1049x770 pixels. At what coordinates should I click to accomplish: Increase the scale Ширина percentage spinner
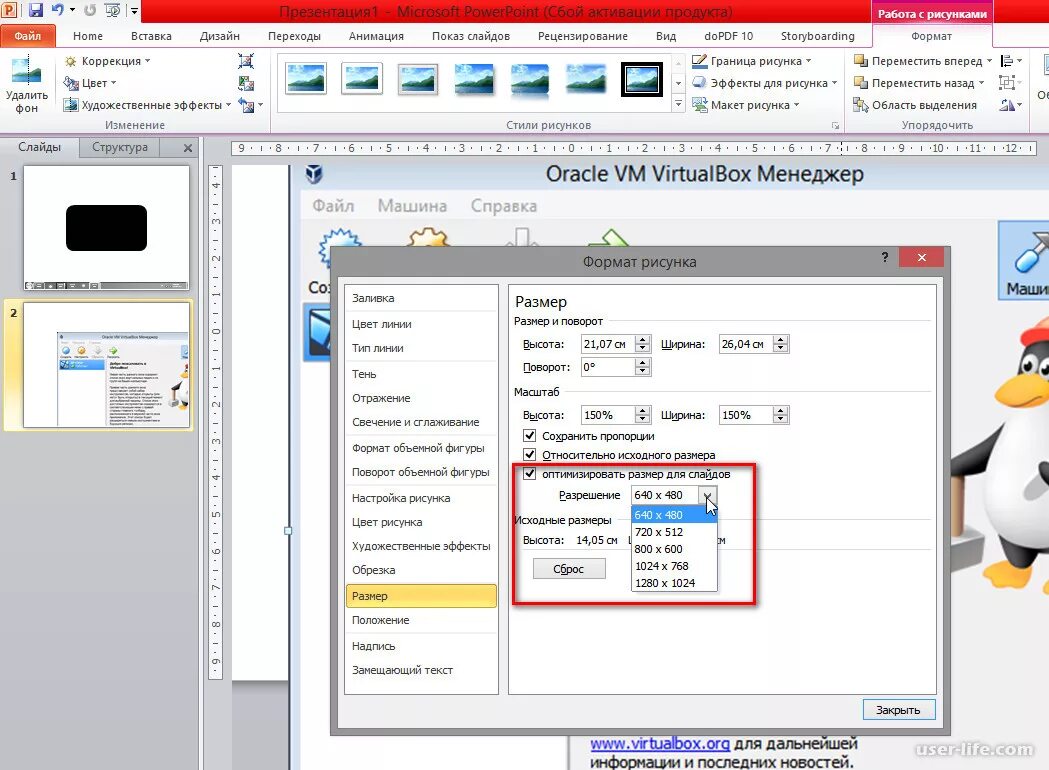[781, 411]
